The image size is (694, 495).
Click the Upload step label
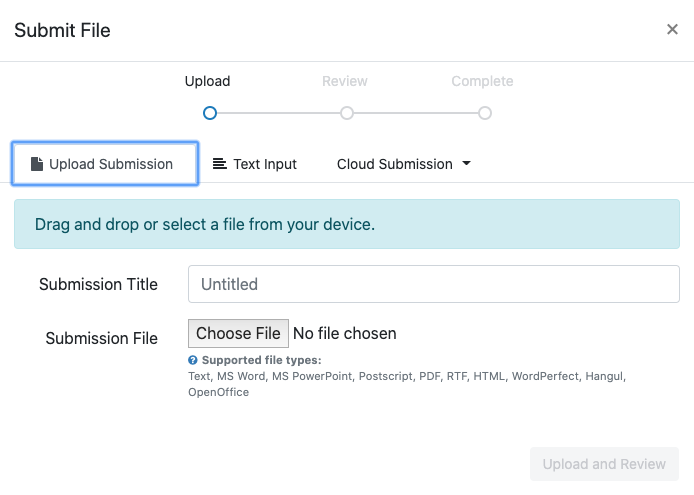pyautogui.click(x=208, y=81)
